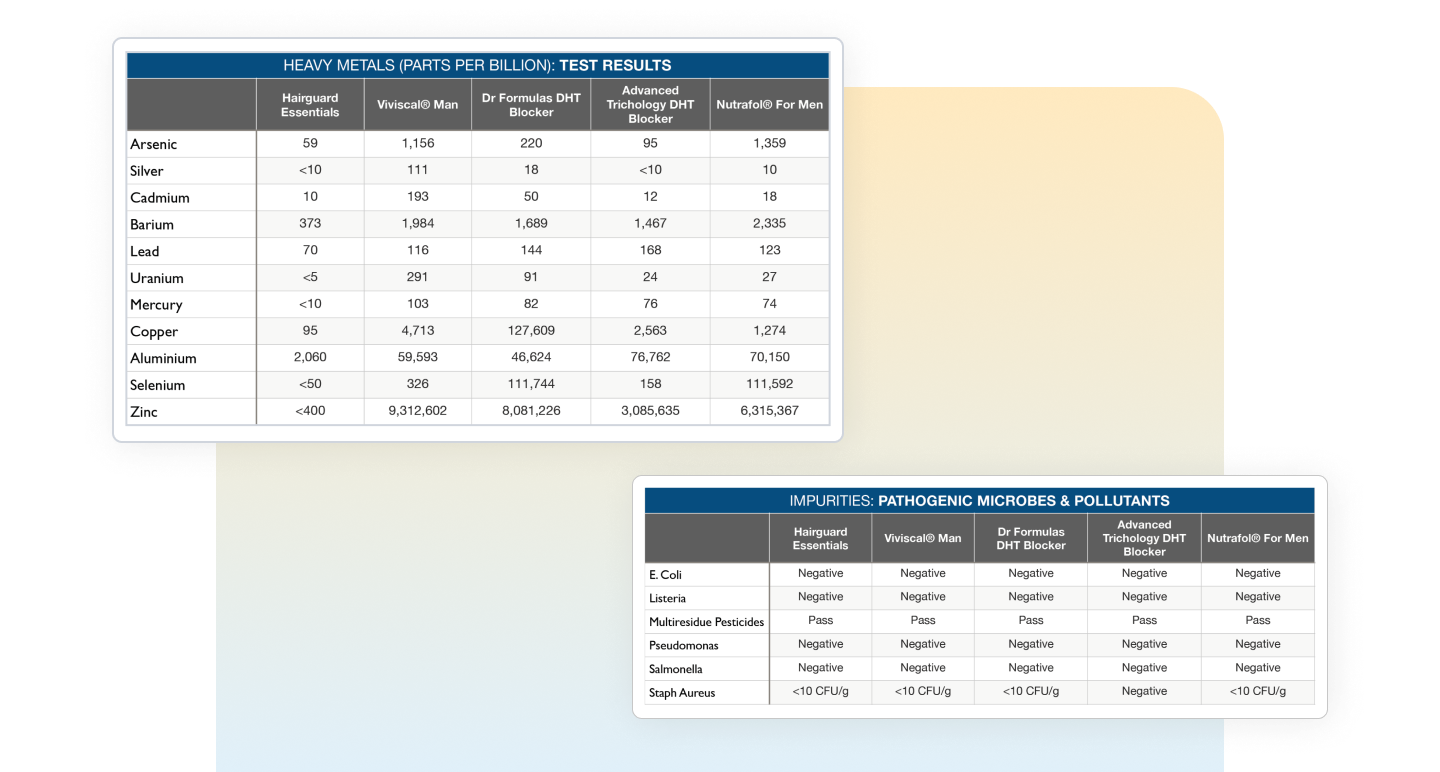Image resolution: width=1440 pixels, height=772 pixels.
Task: Select the Zinc row label
Action: pos(144,412)
